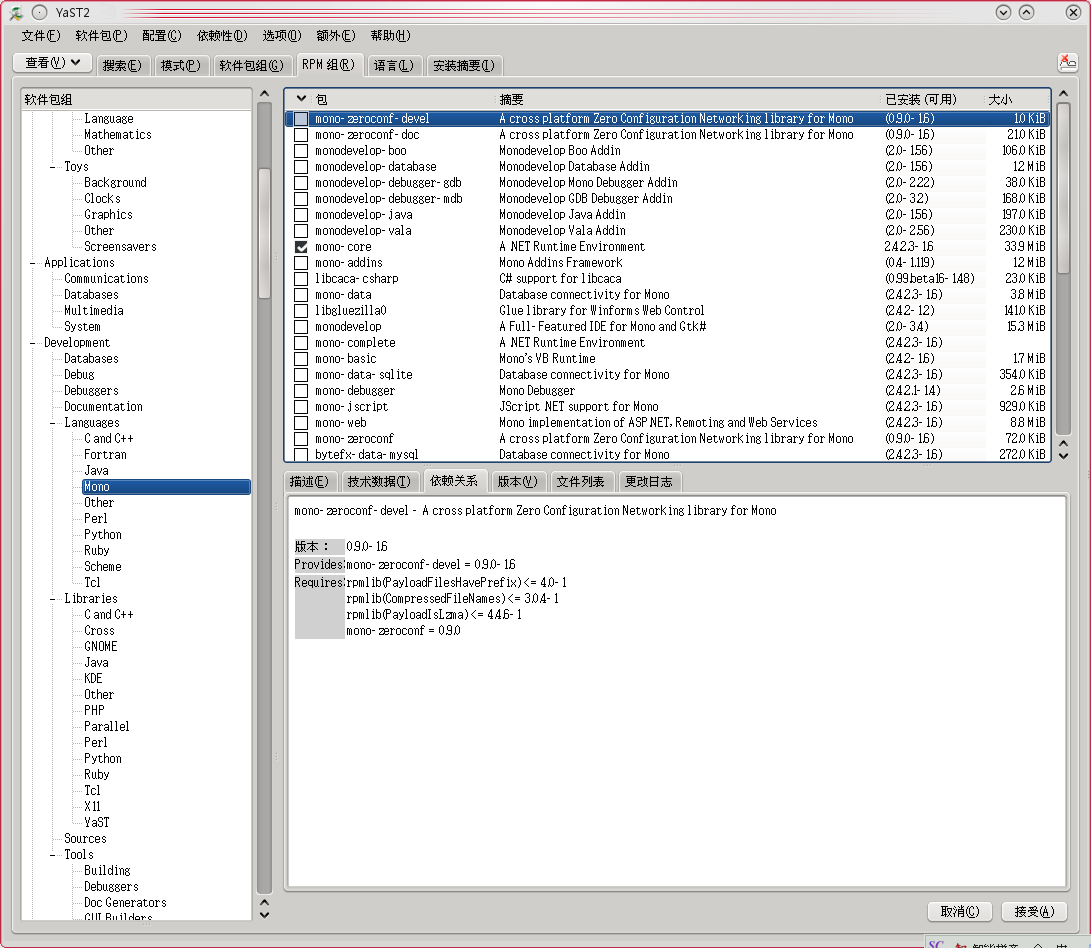Check the libcaca-csharp package box
Viewport: 1091px width, 948px height.
(x=301, y=279)
